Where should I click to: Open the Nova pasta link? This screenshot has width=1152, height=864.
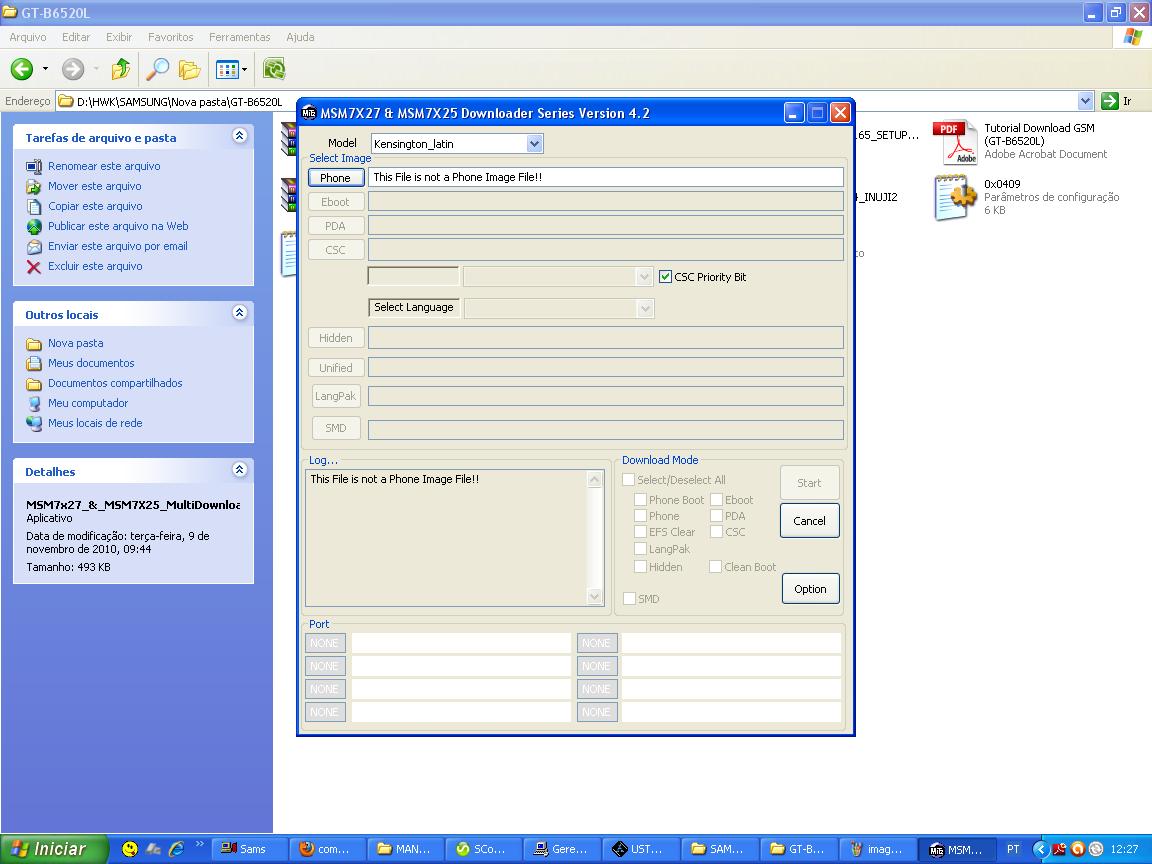tap(75, 343)
